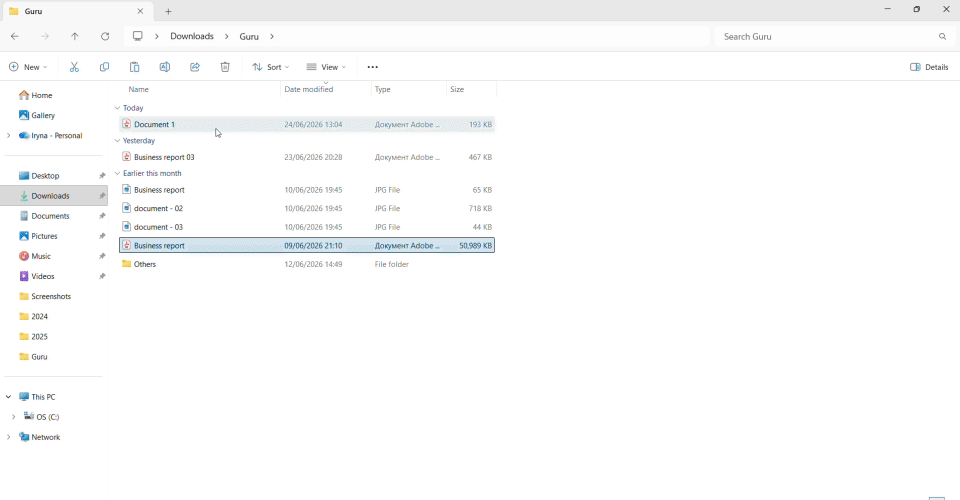960x500 pixels.
Task: Click the Downloads item in the sidebar
Action: 54,196
